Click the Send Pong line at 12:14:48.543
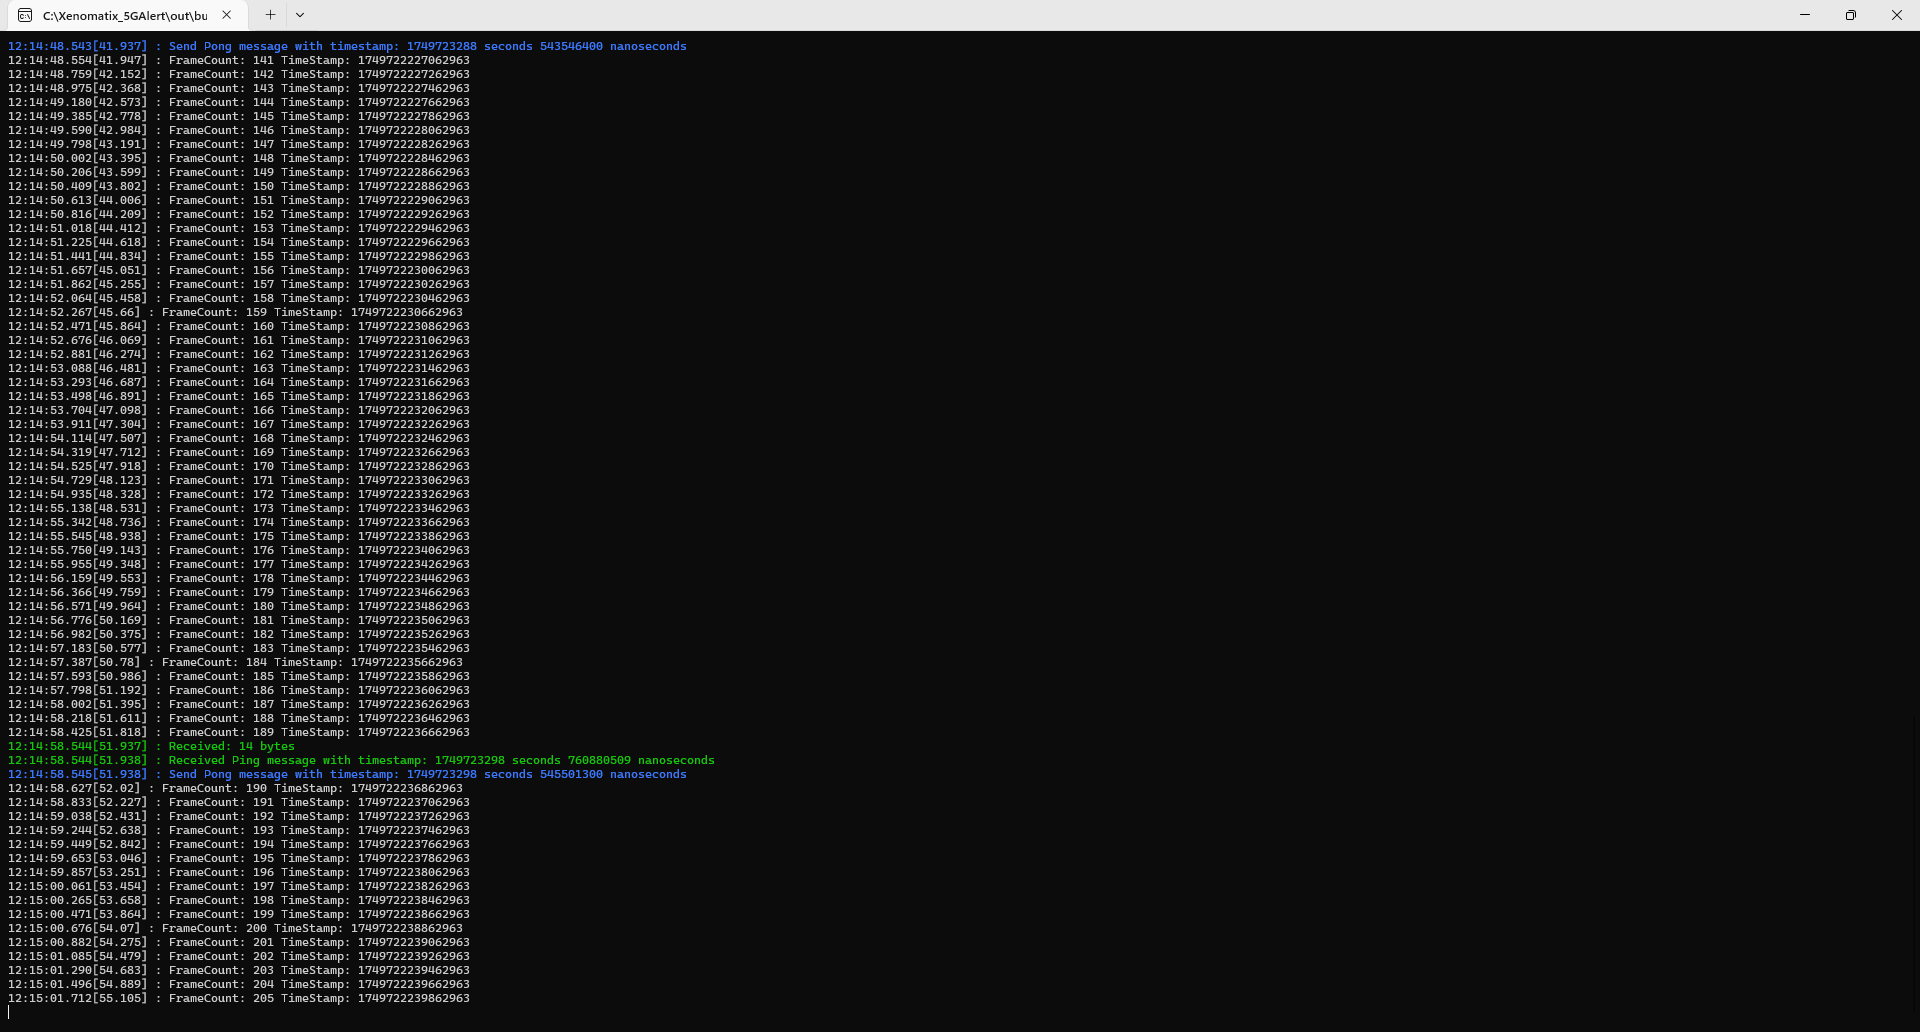1920x1032 pixels. pos(427,46)
